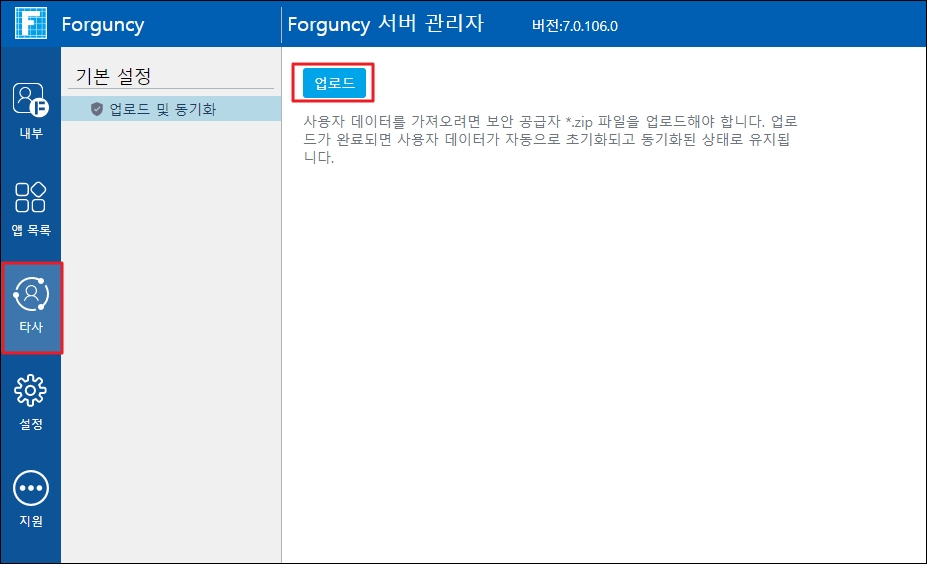The image size is (927, 564).
Task: Select the 타사 text label in sidebar
Action: [x=31, y=327]
